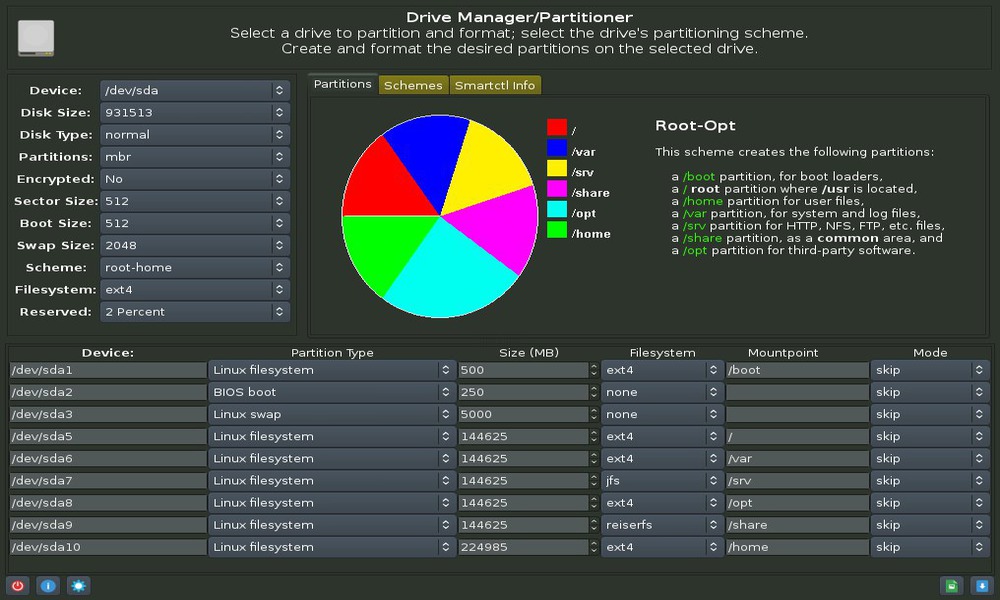1000x600 pixels.
Task: Open the Encrypted dropdown showing No
Action: point(194,179)
